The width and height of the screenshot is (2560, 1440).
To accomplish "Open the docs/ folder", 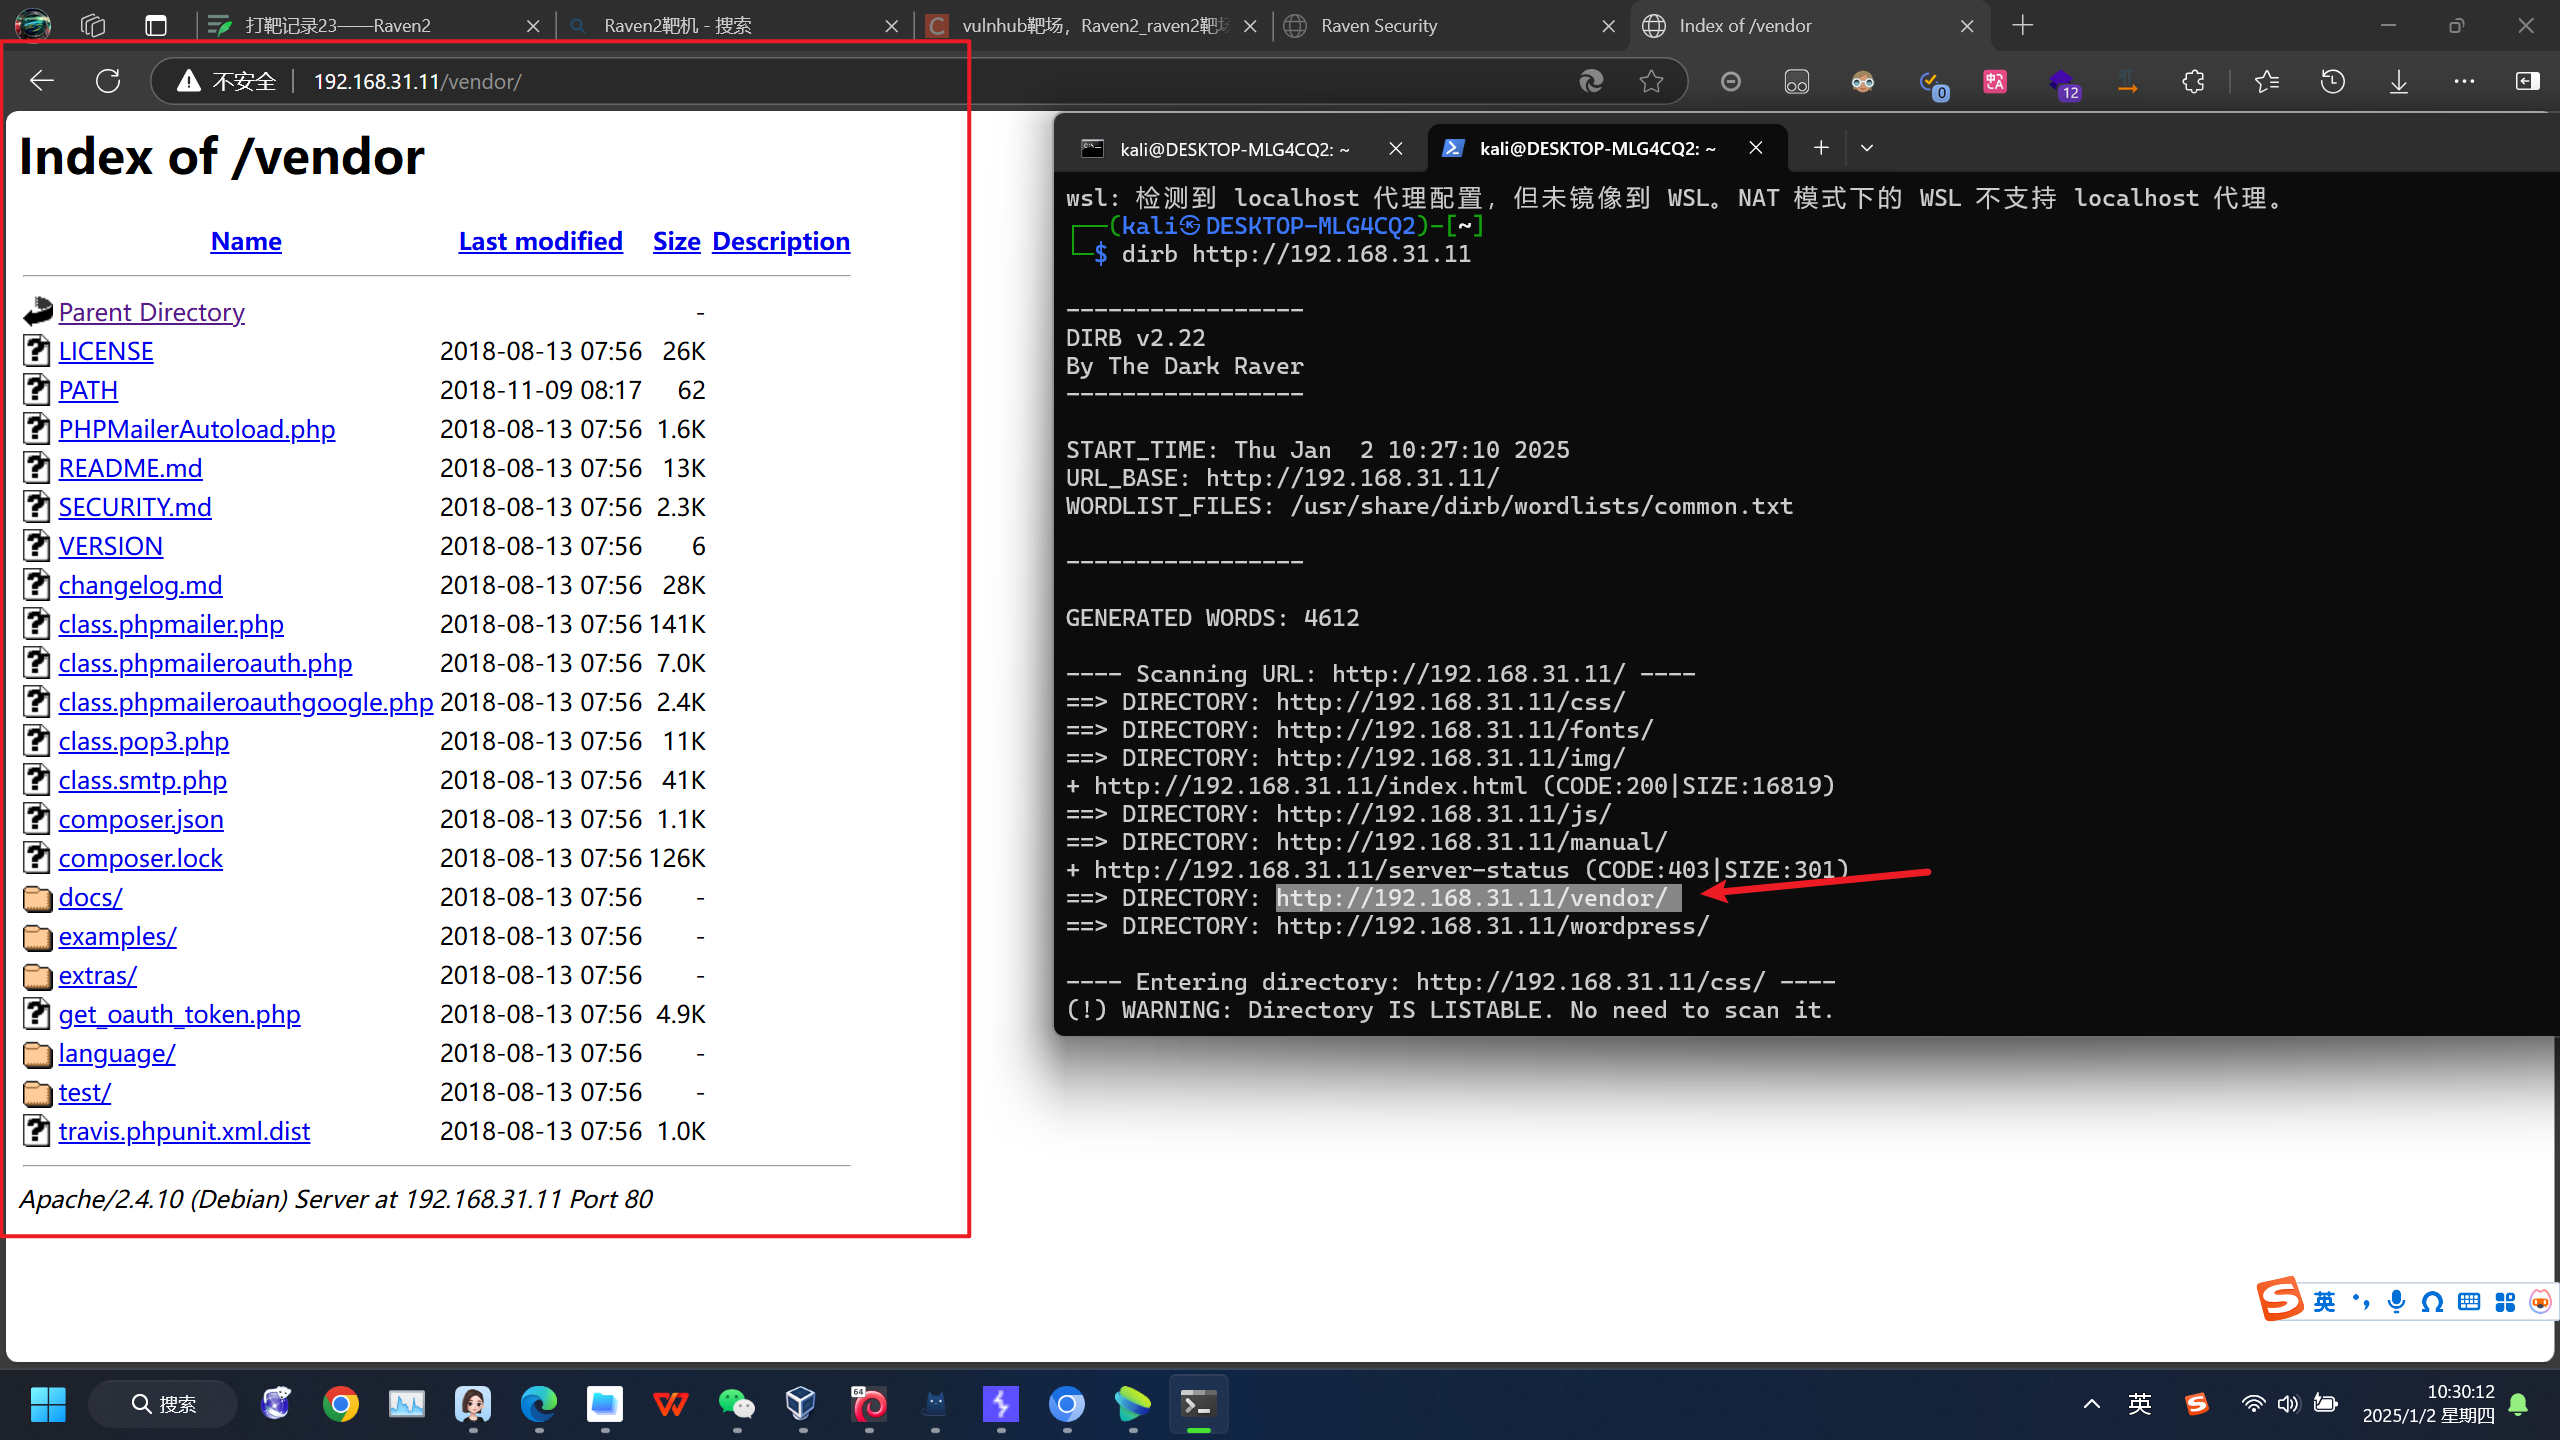I will [x=90, y=897].
